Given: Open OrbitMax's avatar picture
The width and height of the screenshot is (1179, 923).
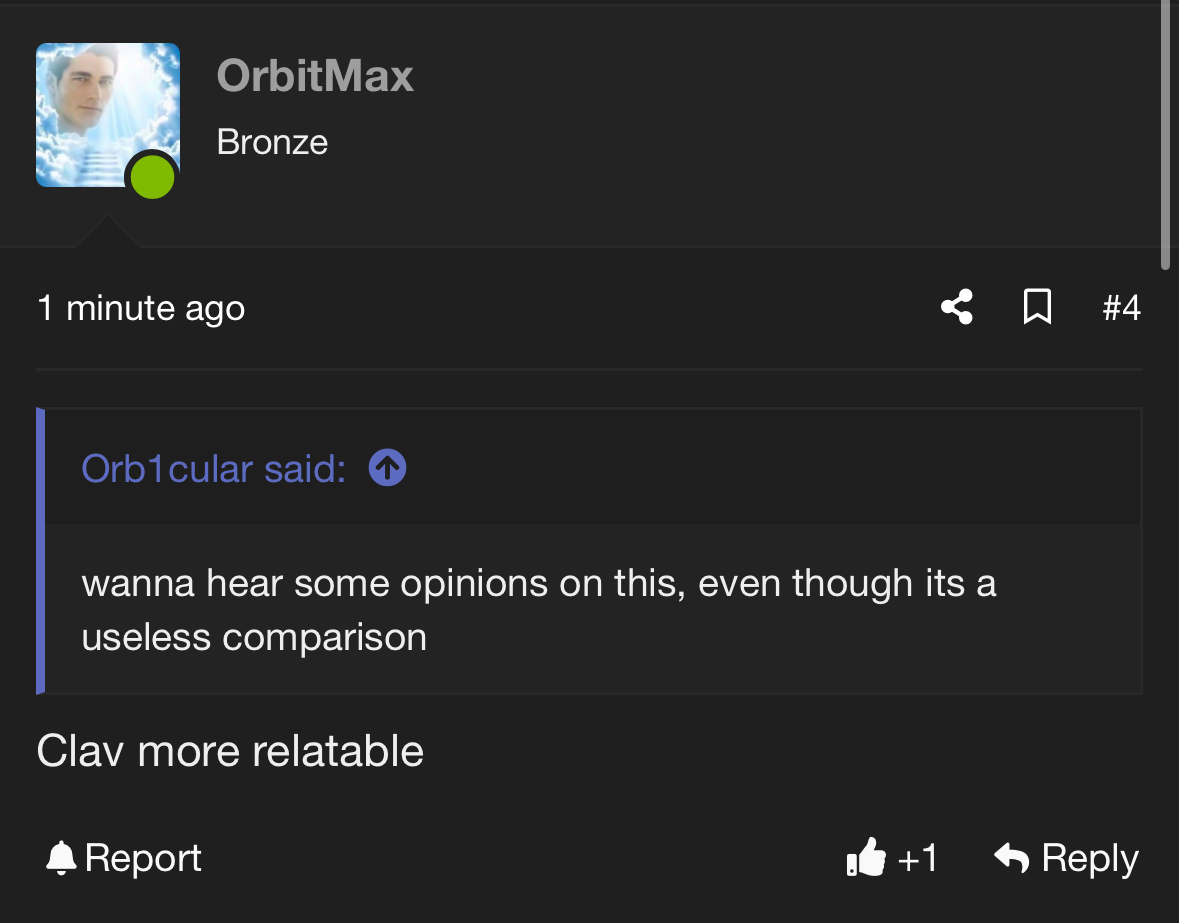Looking at the screenshot, I should pyautogui.click(x=108, y=115).
